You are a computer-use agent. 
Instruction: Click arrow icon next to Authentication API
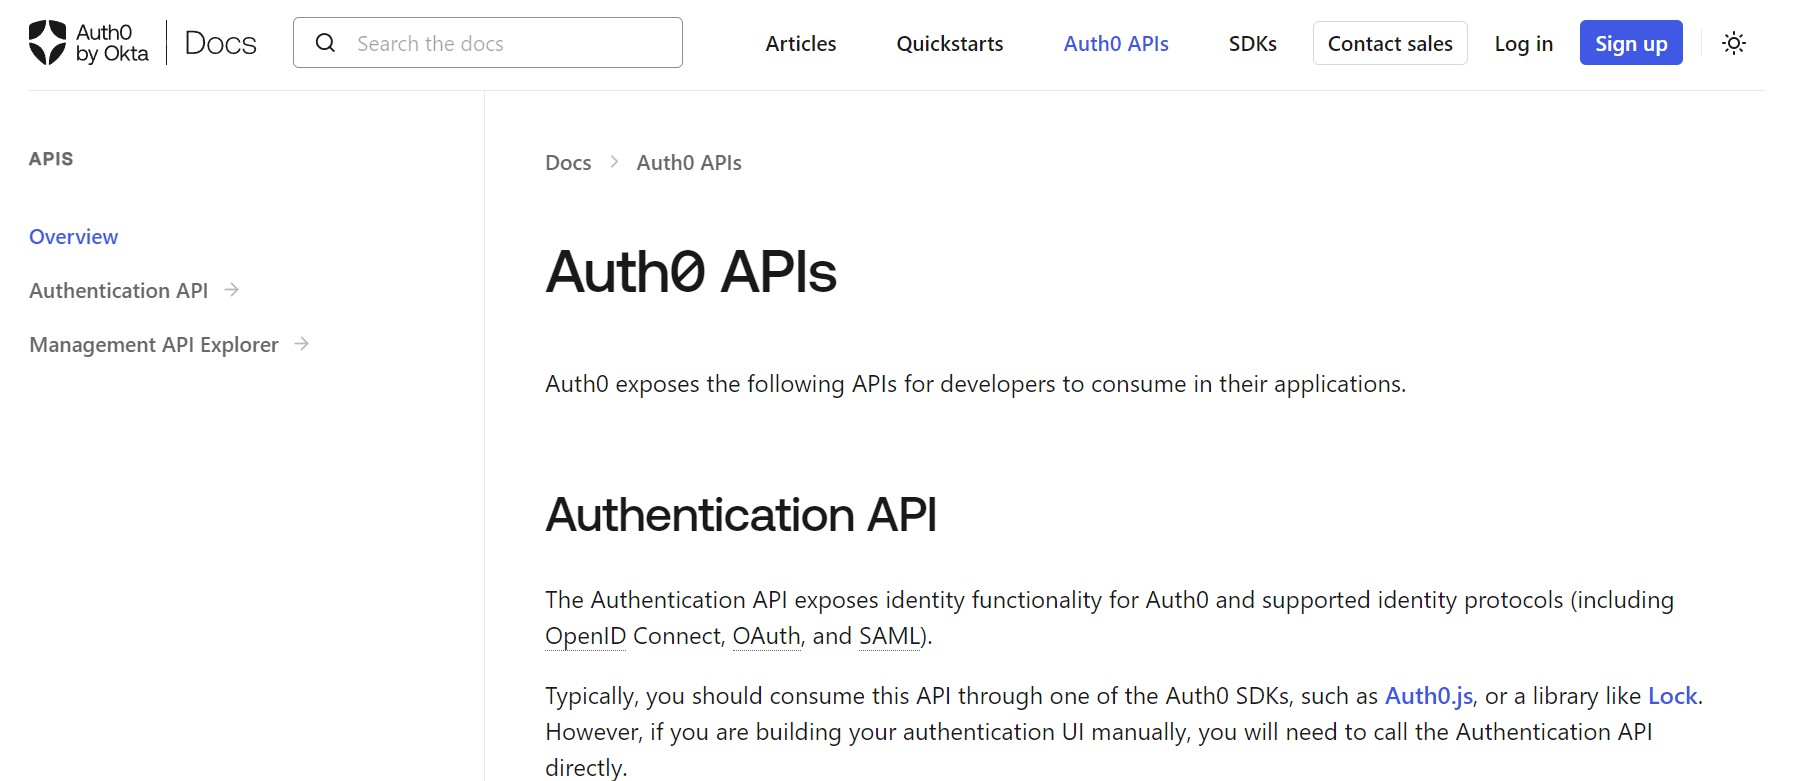tap(232, 290)
